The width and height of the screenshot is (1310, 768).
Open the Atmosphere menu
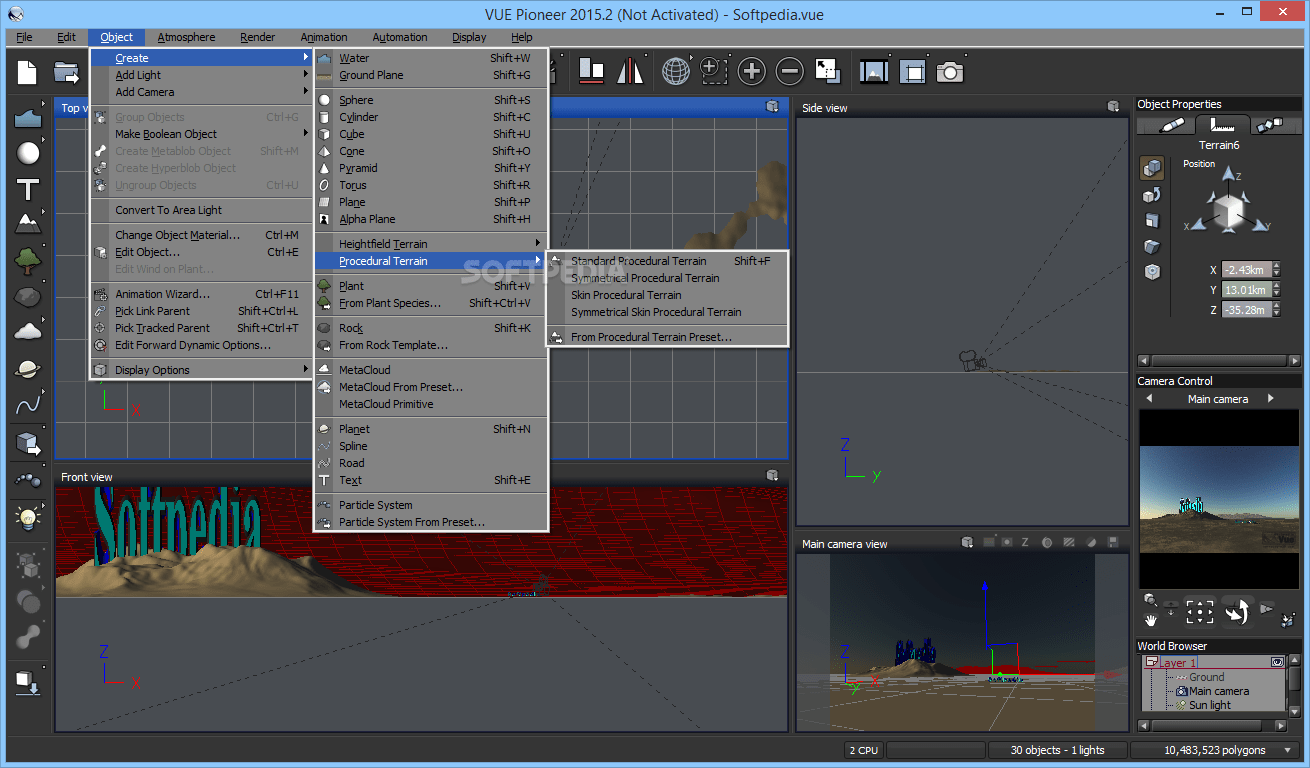(186, 37)
